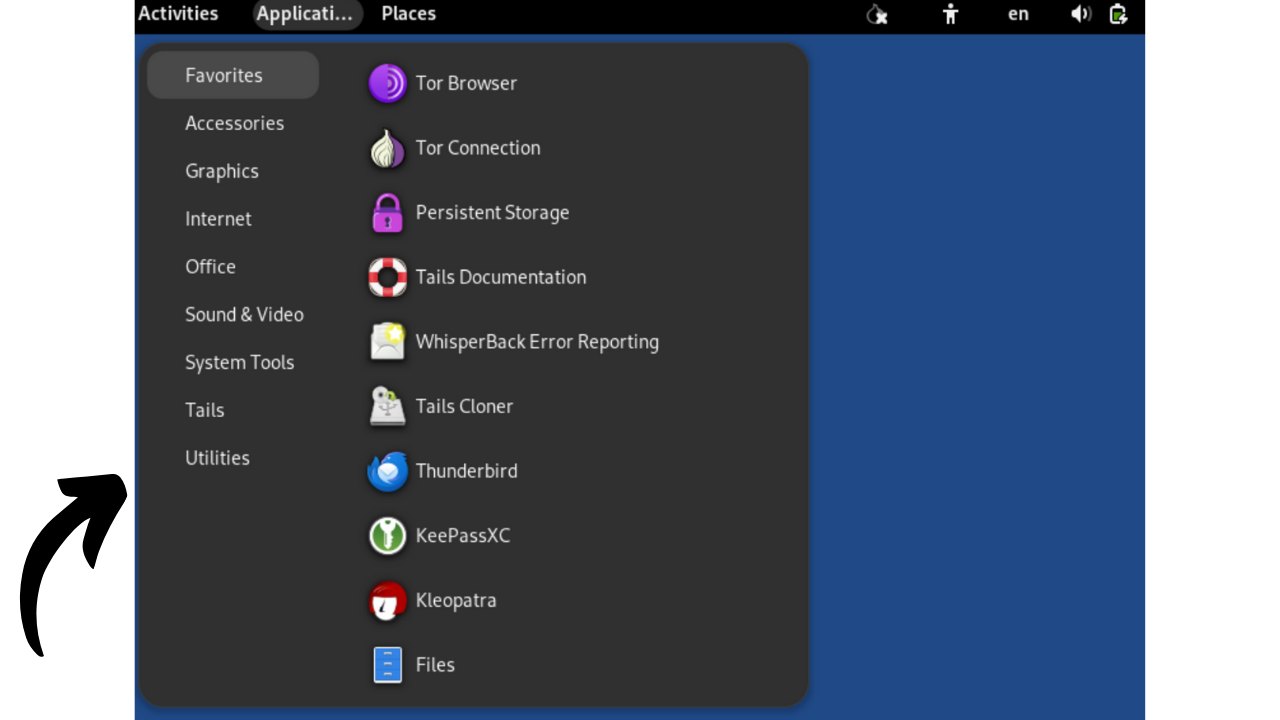The image size is (1280, 720).
Task: Open the Places menu
Action: pos(408,14)
